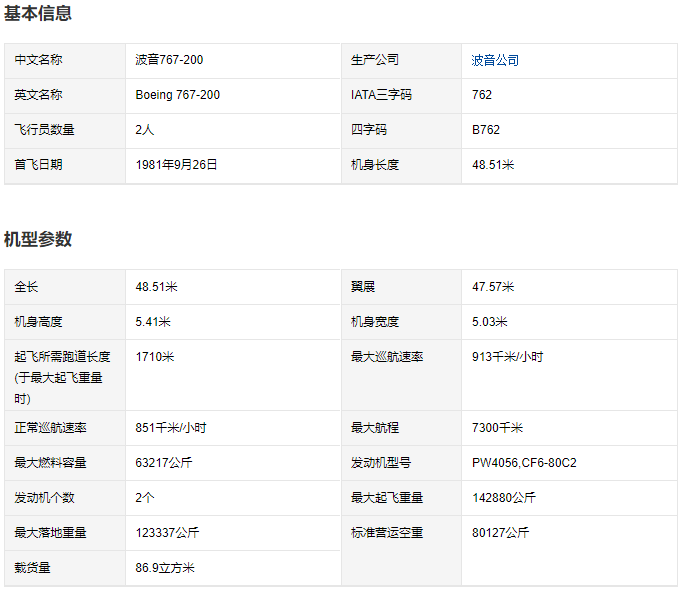Click the 中文名称 label
Viewport: 681px width, 591px height.
[38, 60]
